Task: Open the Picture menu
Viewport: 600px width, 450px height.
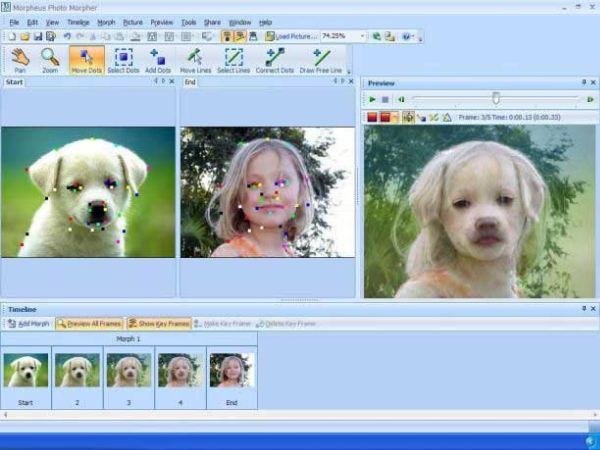Action: [x=133, y=23]
